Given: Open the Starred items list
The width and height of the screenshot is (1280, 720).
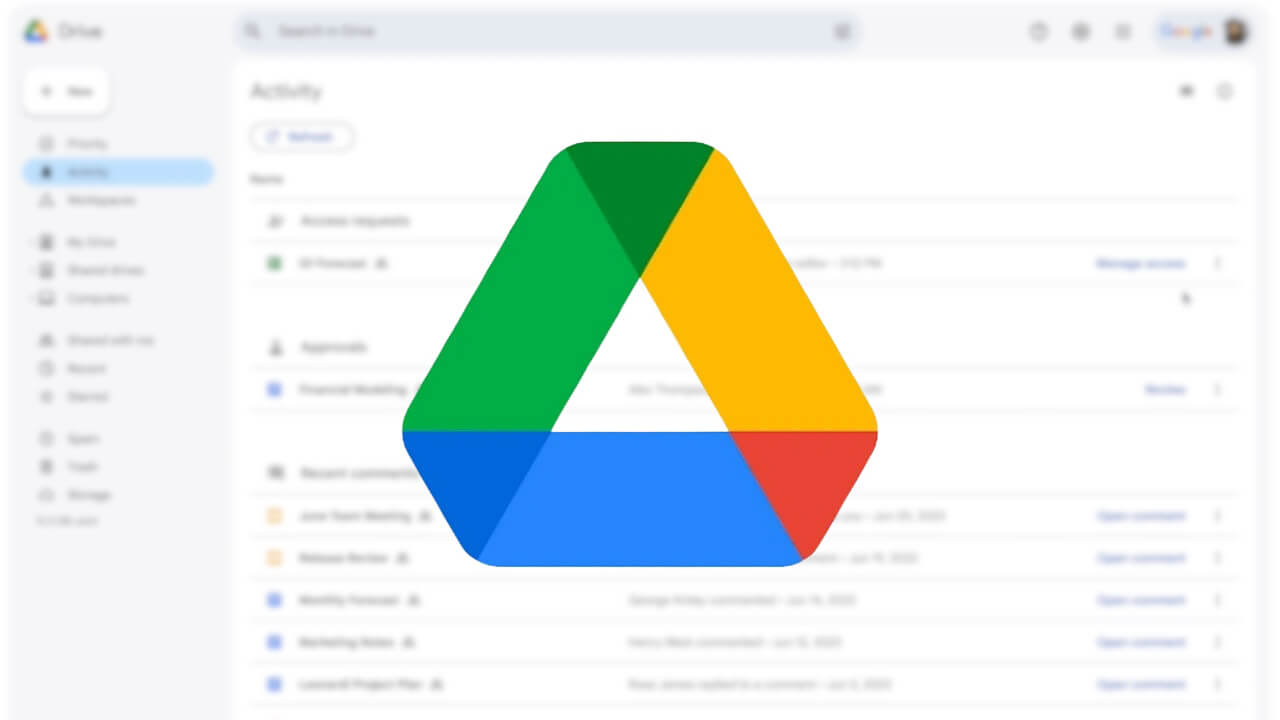Looking at the screenshot, I should (x=87, y=396).
